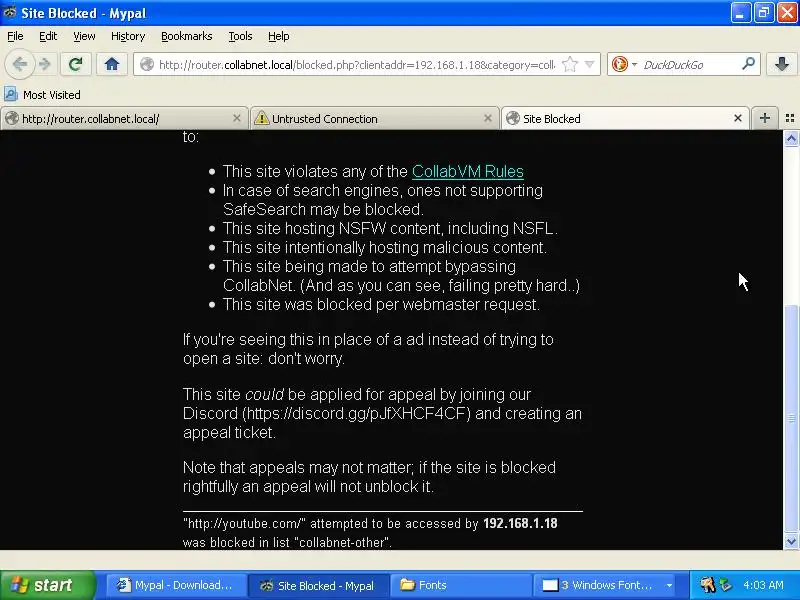Click the warning icon on Untrusted Connection tab
This screenshot has height=600, width=800.
[x=262, y=118]
